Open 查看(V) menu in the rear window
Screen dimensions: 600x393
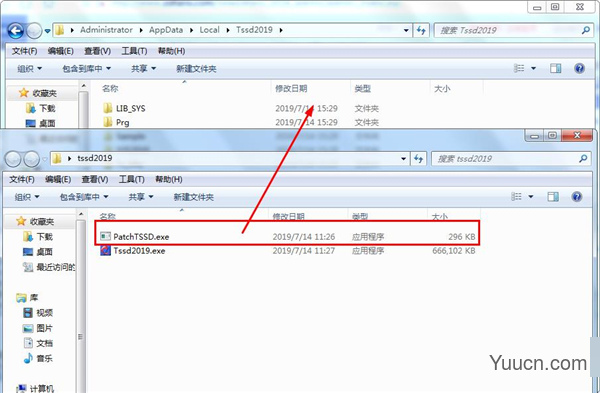[x=97, y=51]
